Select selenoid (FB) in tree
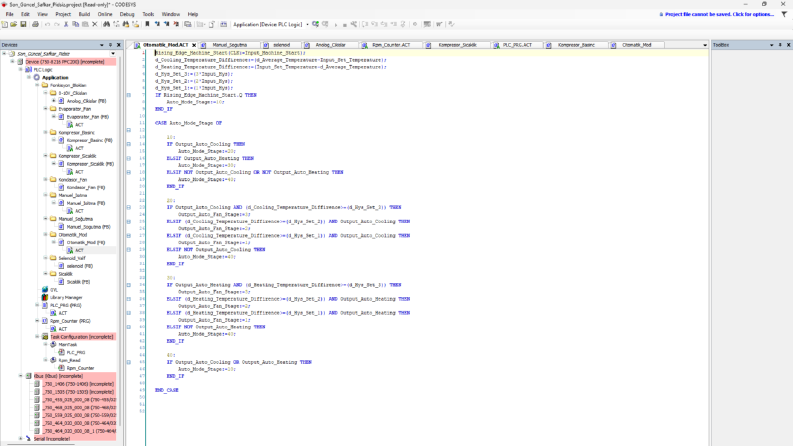793x446 pixels. (x=80, y=266)
